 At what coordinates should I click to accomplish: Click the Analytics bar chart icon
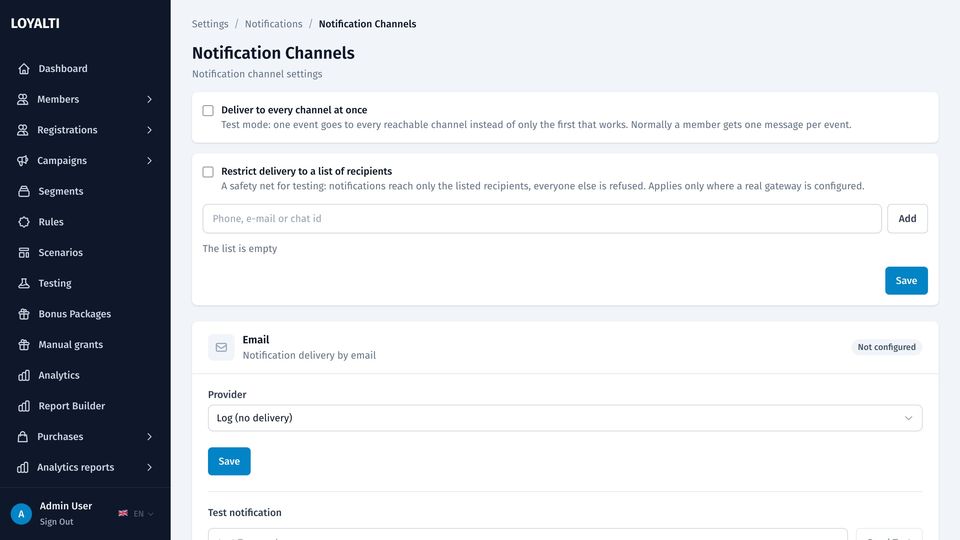24,375
